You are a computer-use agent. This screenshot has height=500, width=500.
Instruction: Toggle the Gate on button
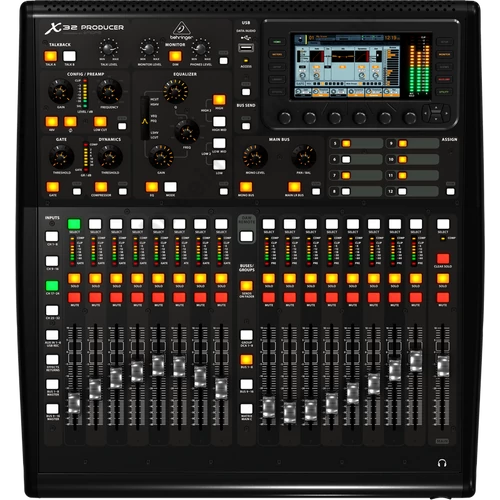point(53,187)
